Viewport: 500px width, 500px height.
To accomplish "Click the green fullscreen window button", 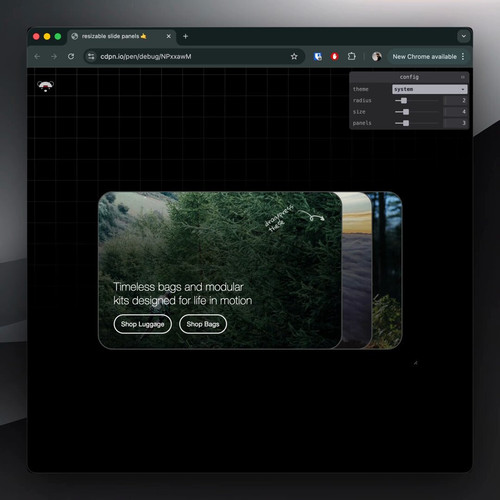I will [58, 36].
